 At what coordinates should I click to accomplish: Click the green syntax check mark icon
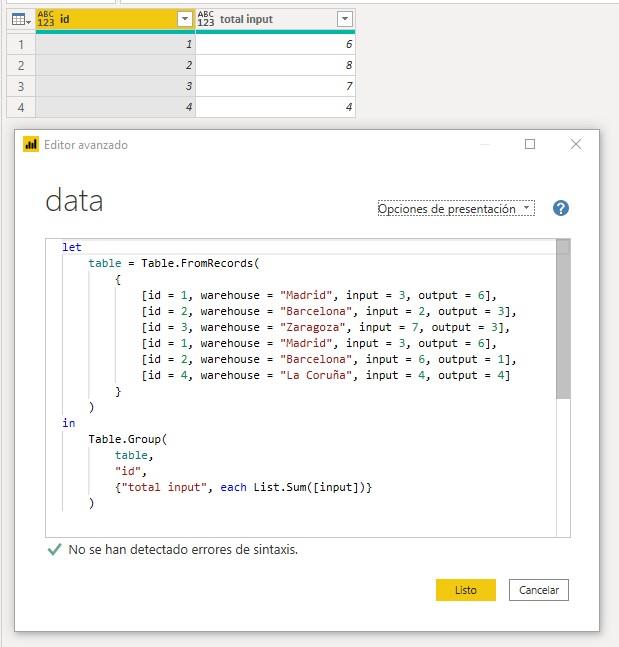(x=54, y=550)
